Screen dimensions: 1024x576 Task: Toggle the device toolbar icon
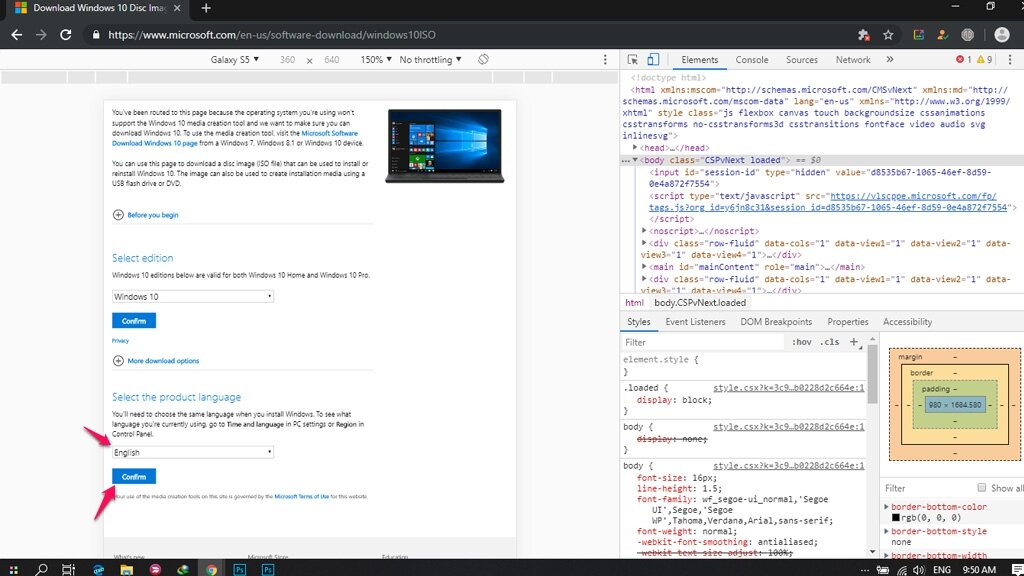point(653,59)
